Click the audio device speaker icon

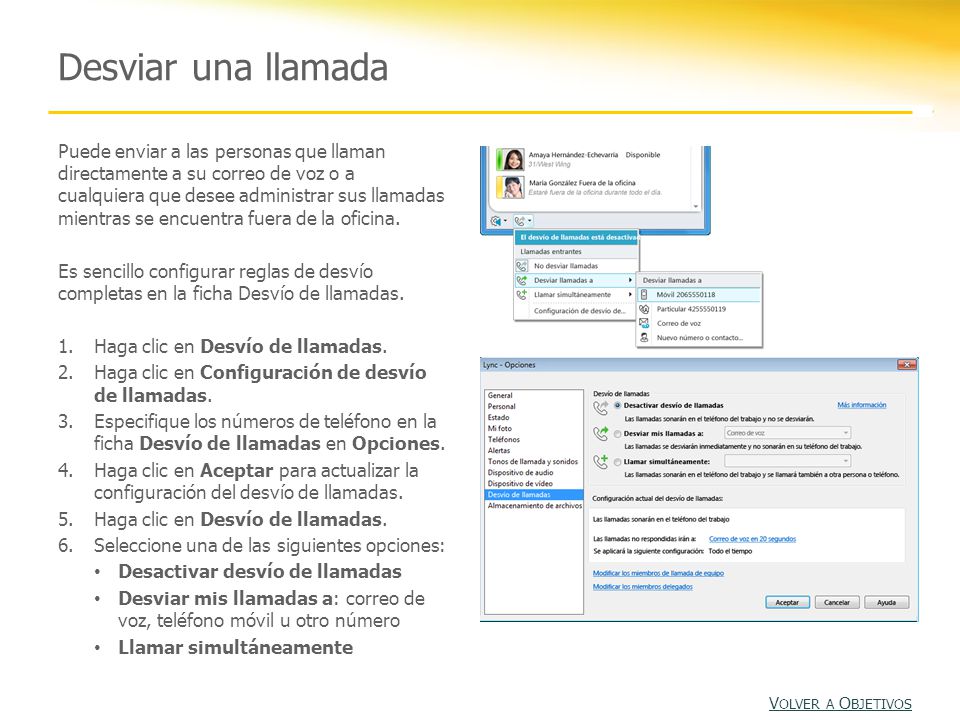(496, 221)
